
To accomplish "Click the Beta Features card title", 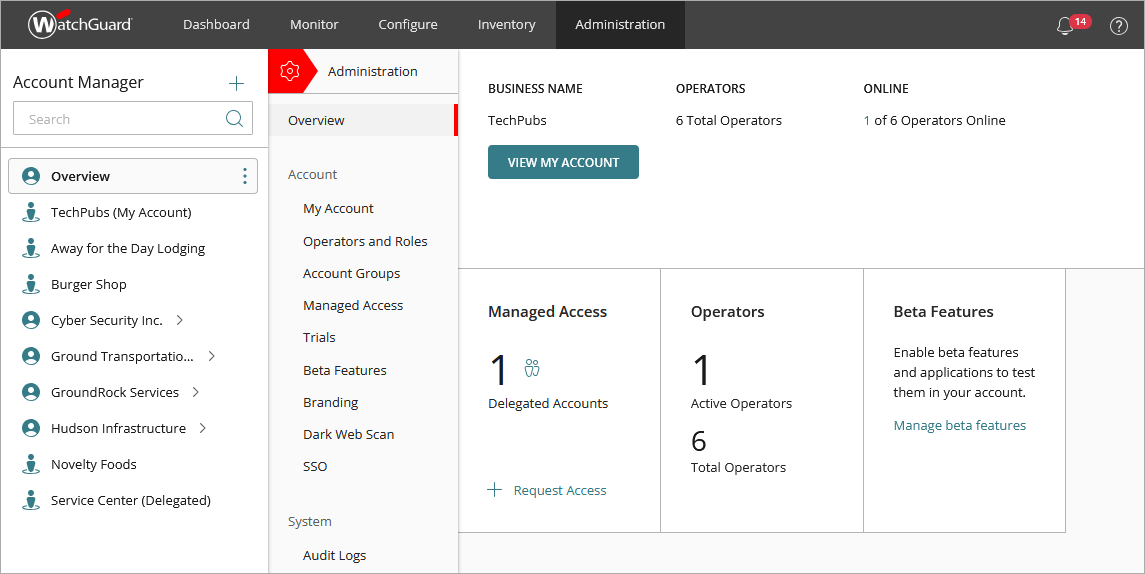I will pyautogui.click(x=943, y=312).
